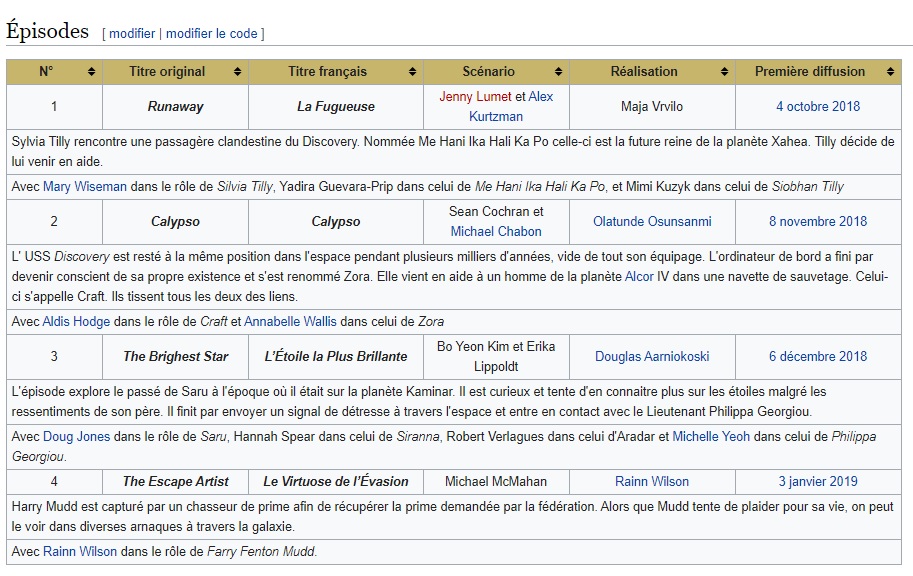Click episode number 4 cell
The image size is (913, 576).
[54, 482]
